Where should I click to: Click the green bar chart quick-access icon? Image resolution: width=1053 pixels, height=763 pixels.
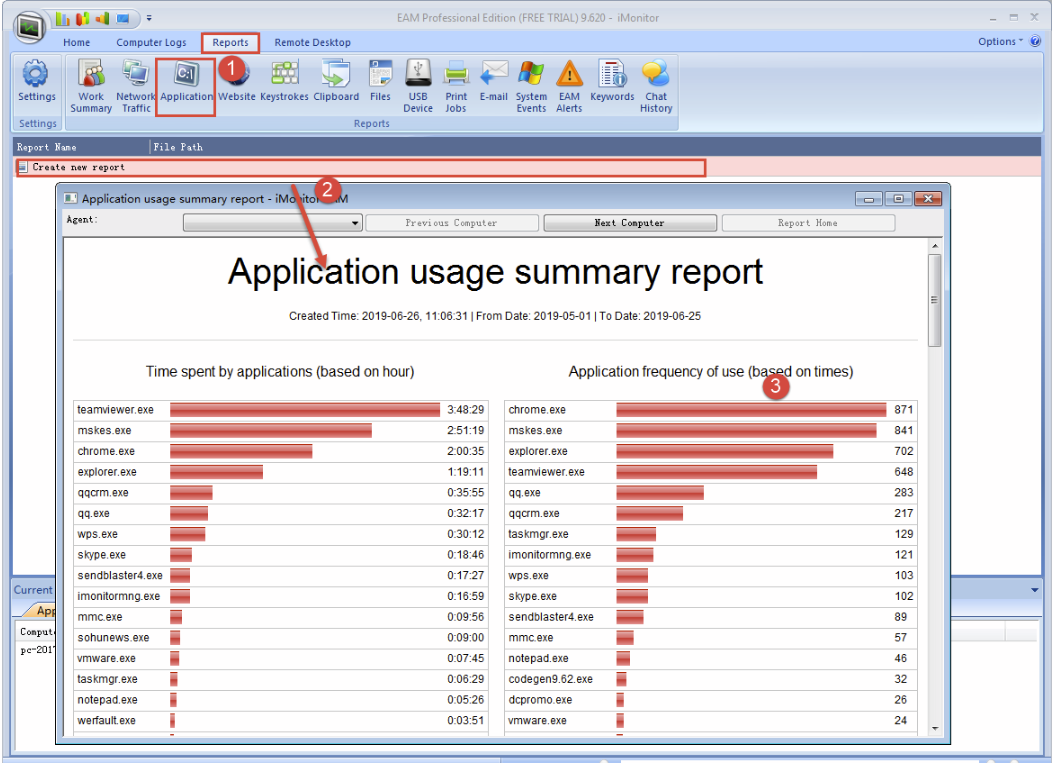tap(62, 18)
